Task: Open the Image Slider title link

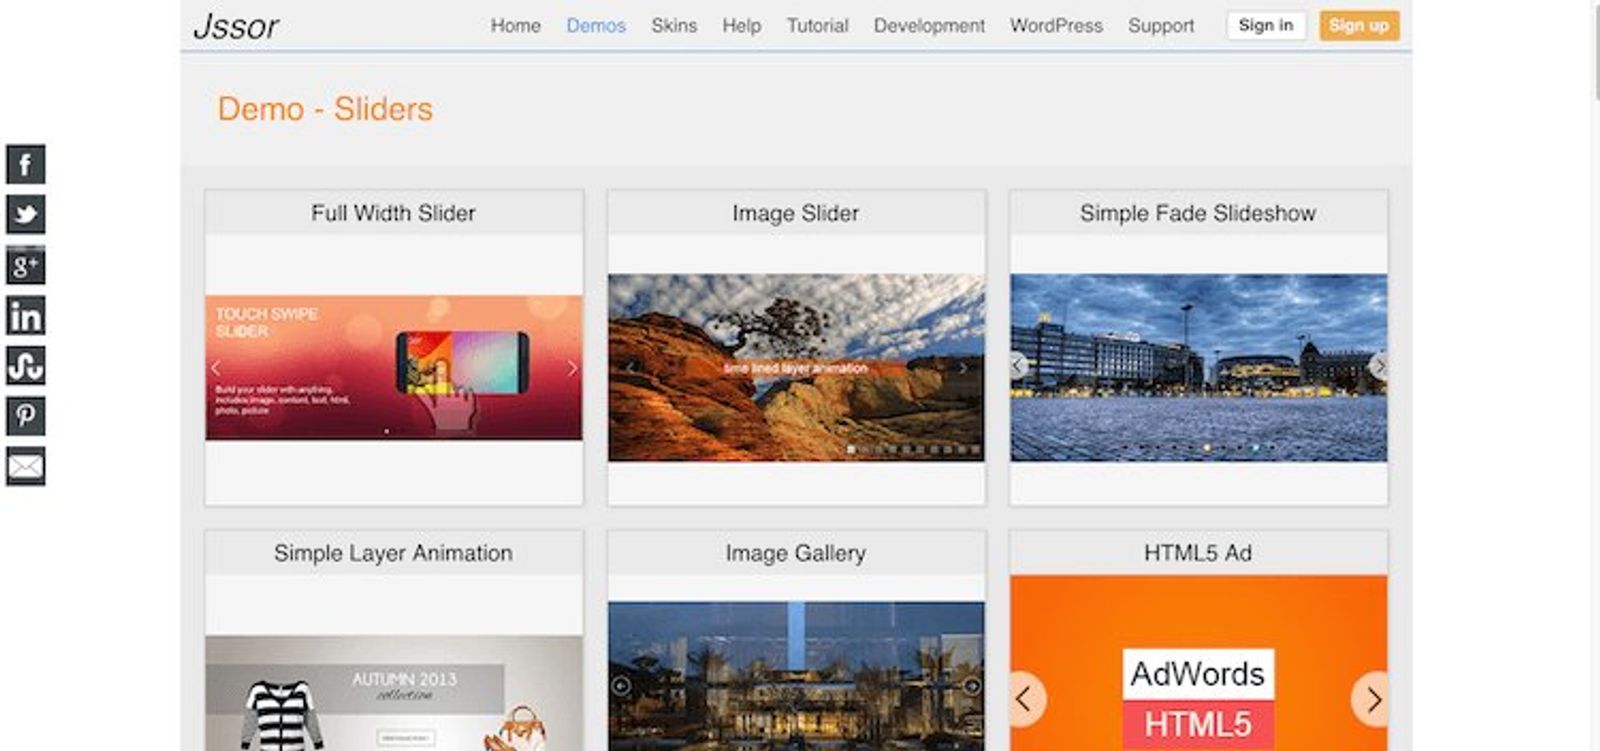Action: click(796, 213)
